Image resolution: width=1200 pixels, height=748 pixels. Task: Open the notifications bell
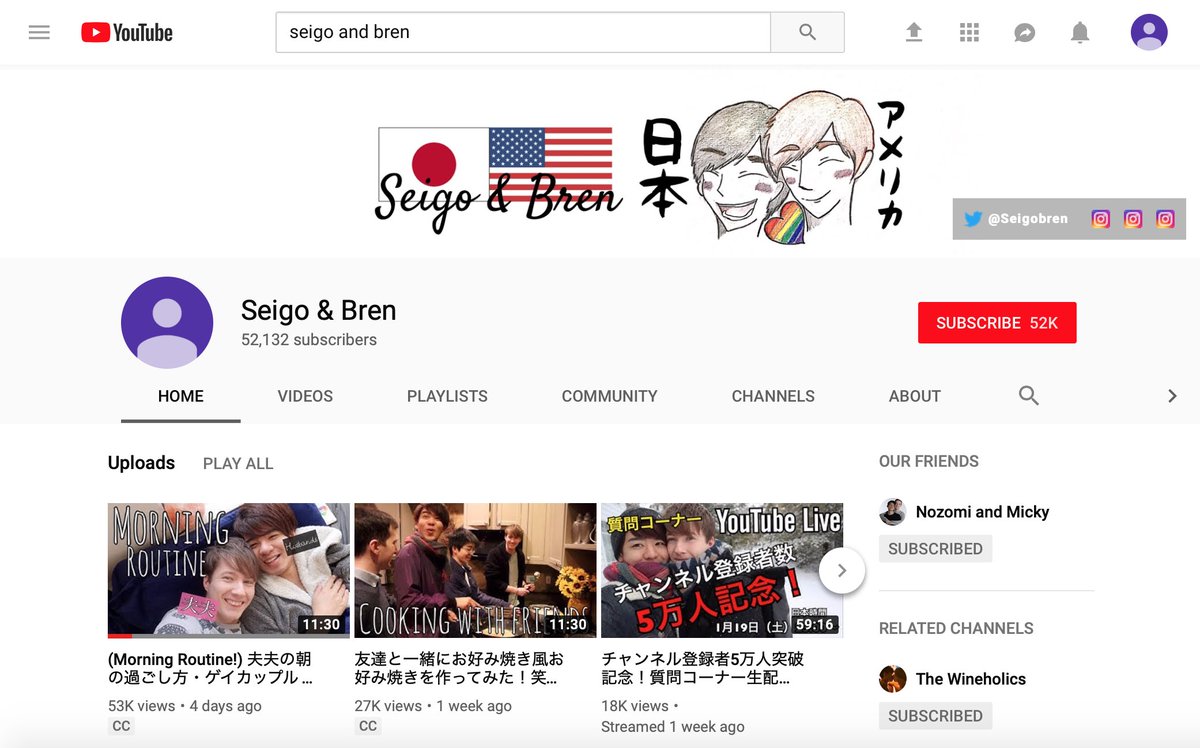tap(1079, 33)
